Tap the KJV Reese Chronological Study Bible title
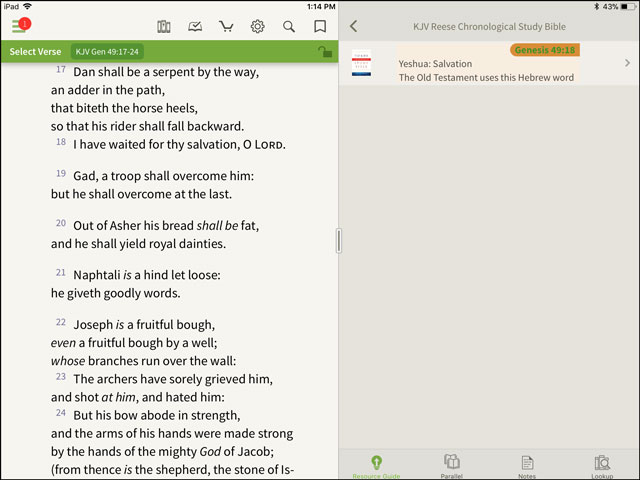Screen dimensions: 640x480 click(489, 27)
